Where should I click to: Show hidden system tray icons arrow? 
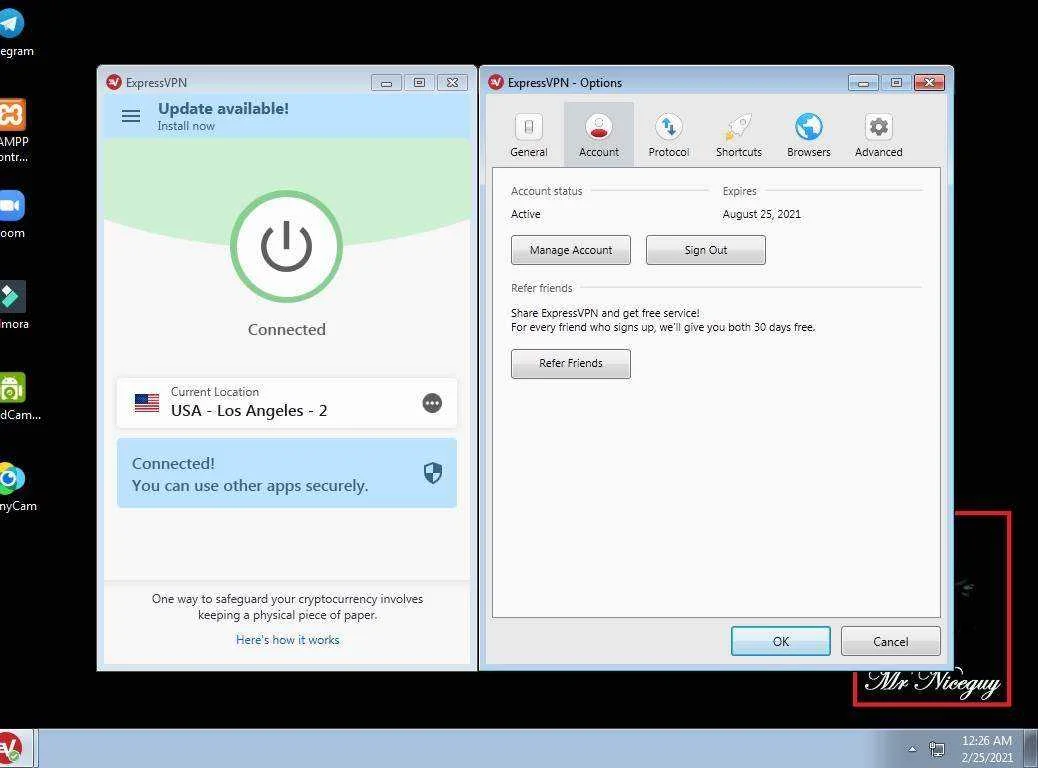912,749
